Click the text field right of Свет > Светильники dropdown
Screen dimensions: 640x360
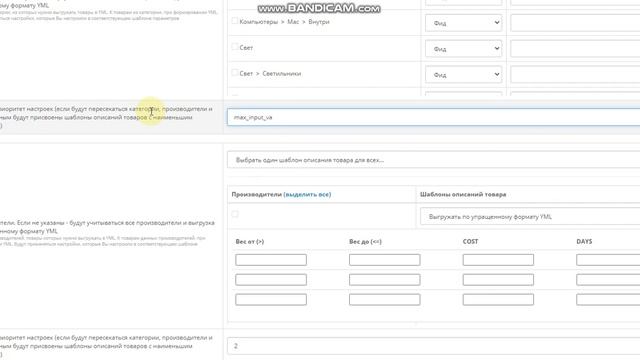pos(575,75)
